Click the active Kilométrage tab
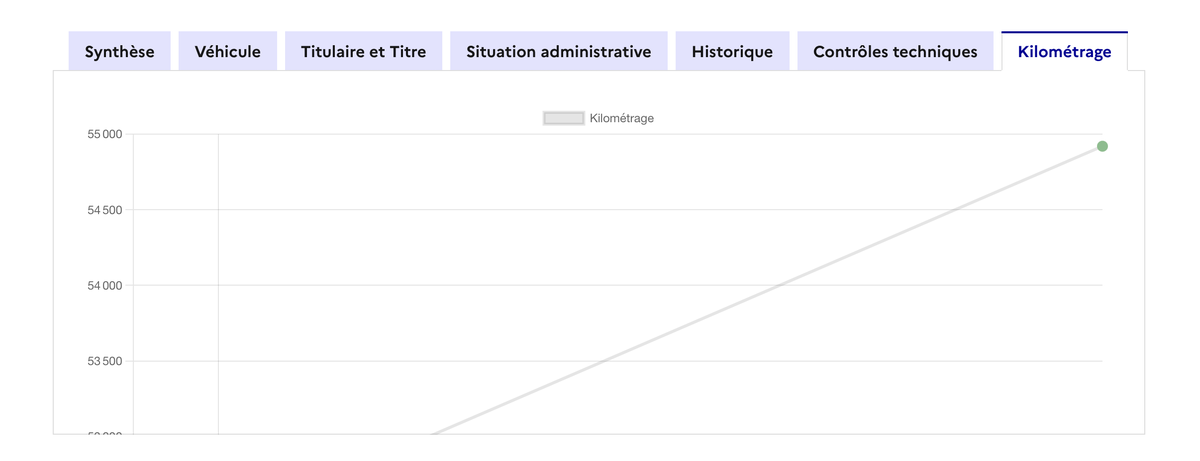This screenshot has width=1200, height=461. click(x=1064, y=51)
